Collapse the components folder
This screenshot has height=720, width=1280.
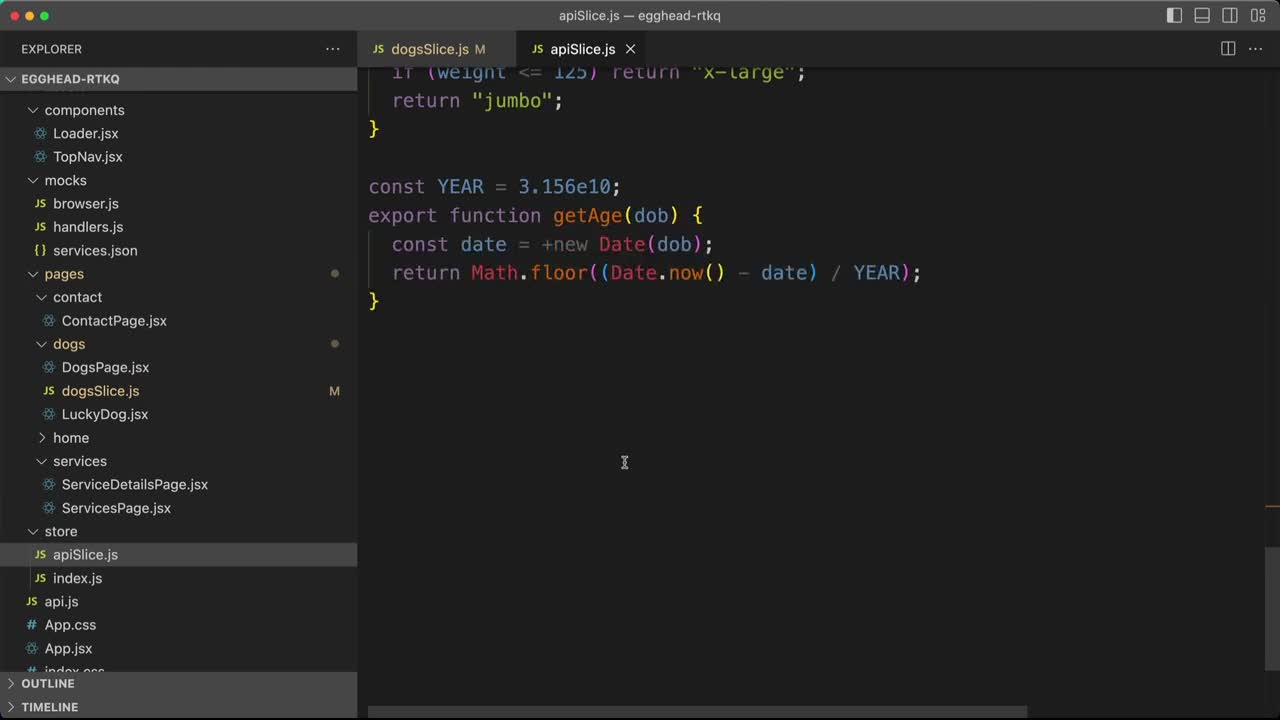(84, 110)
